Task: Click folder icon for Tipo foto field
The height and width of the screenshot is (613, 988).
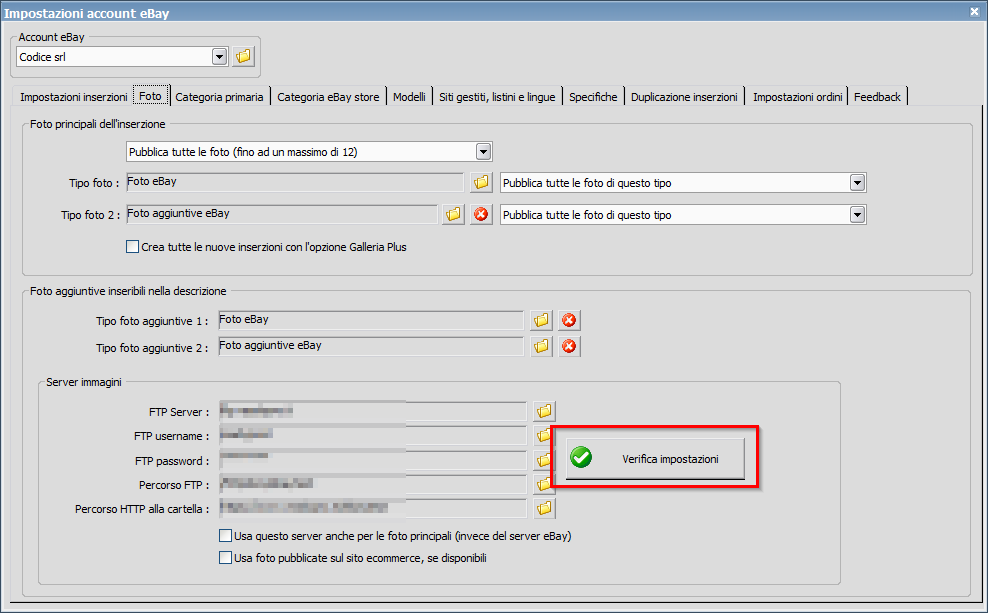Action: (x=481, y=183)
